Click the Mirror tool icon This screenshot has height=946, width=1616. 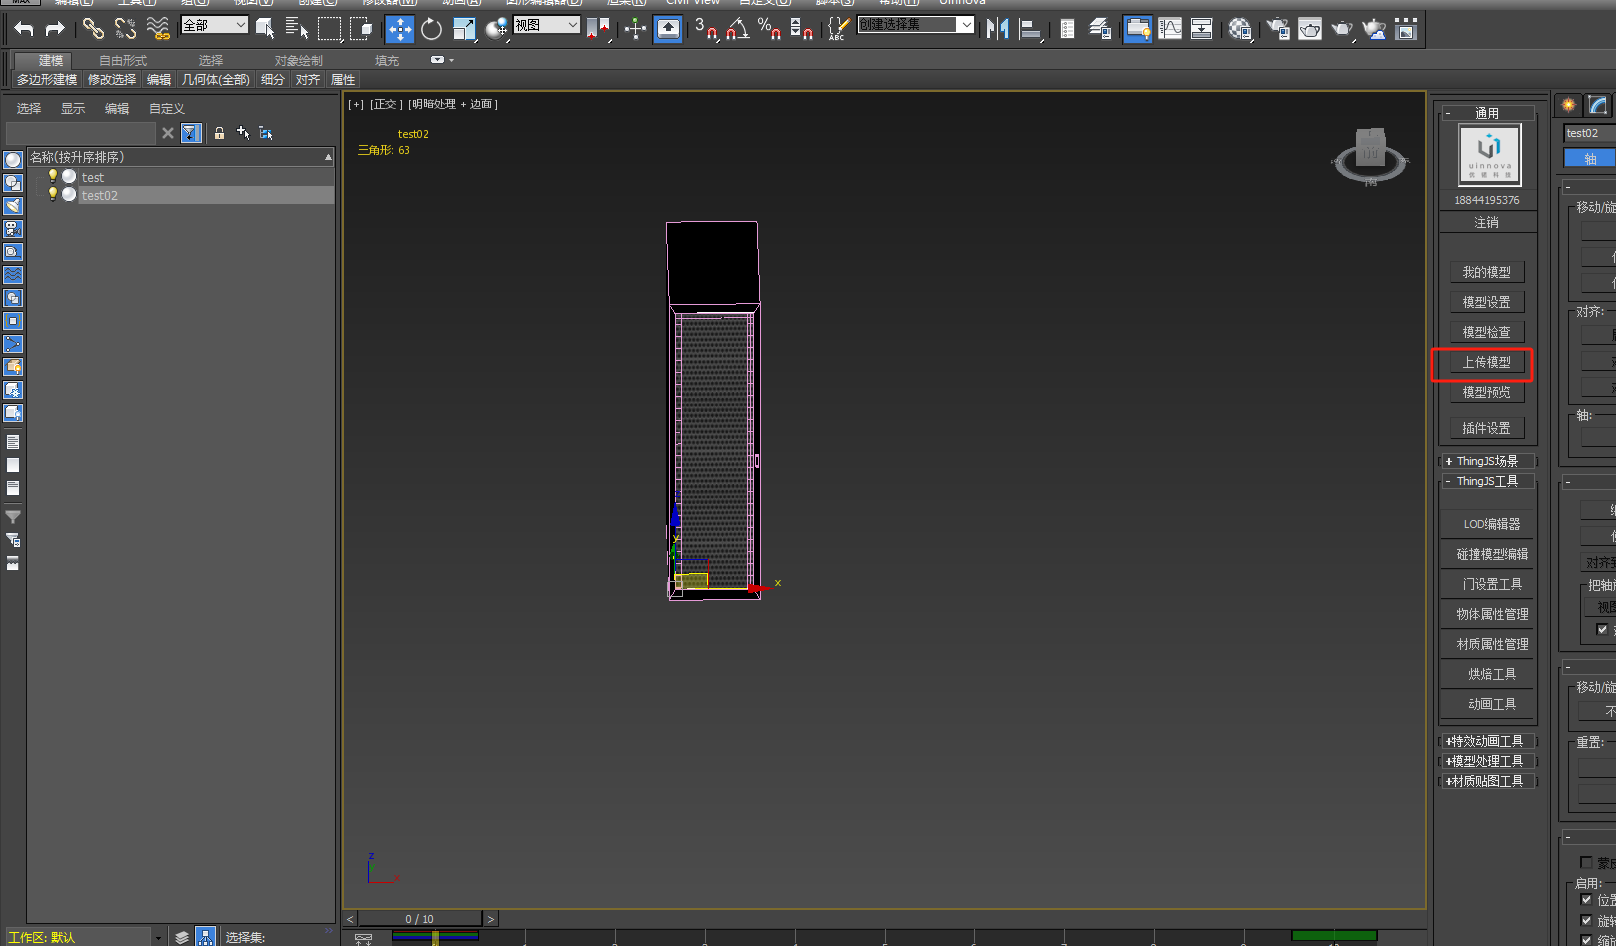[x=997, y=29]
